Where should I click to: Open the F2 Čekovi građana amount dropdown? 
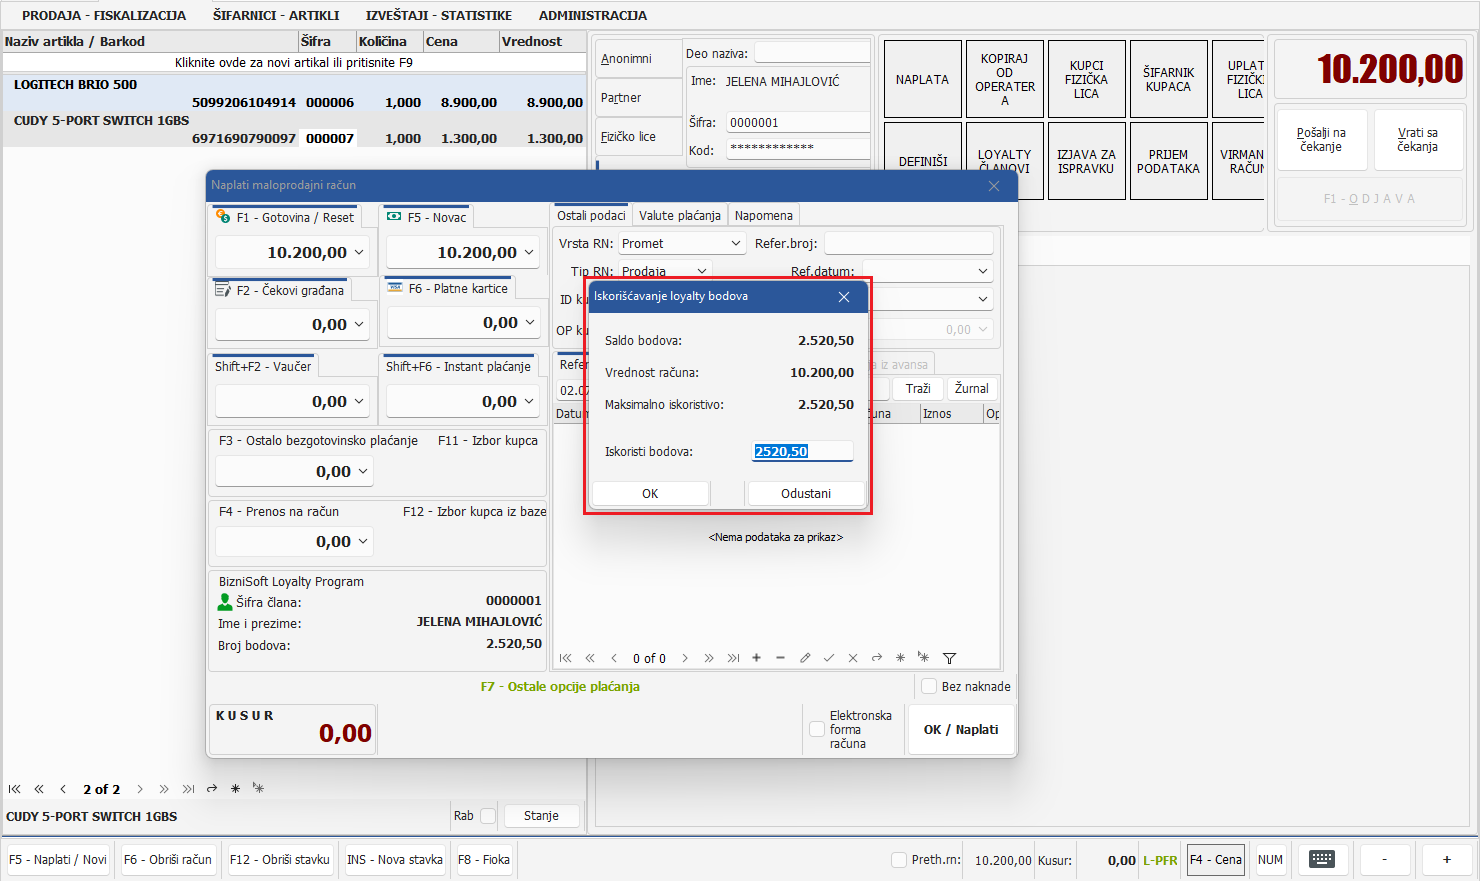click(x=359, y=324)
